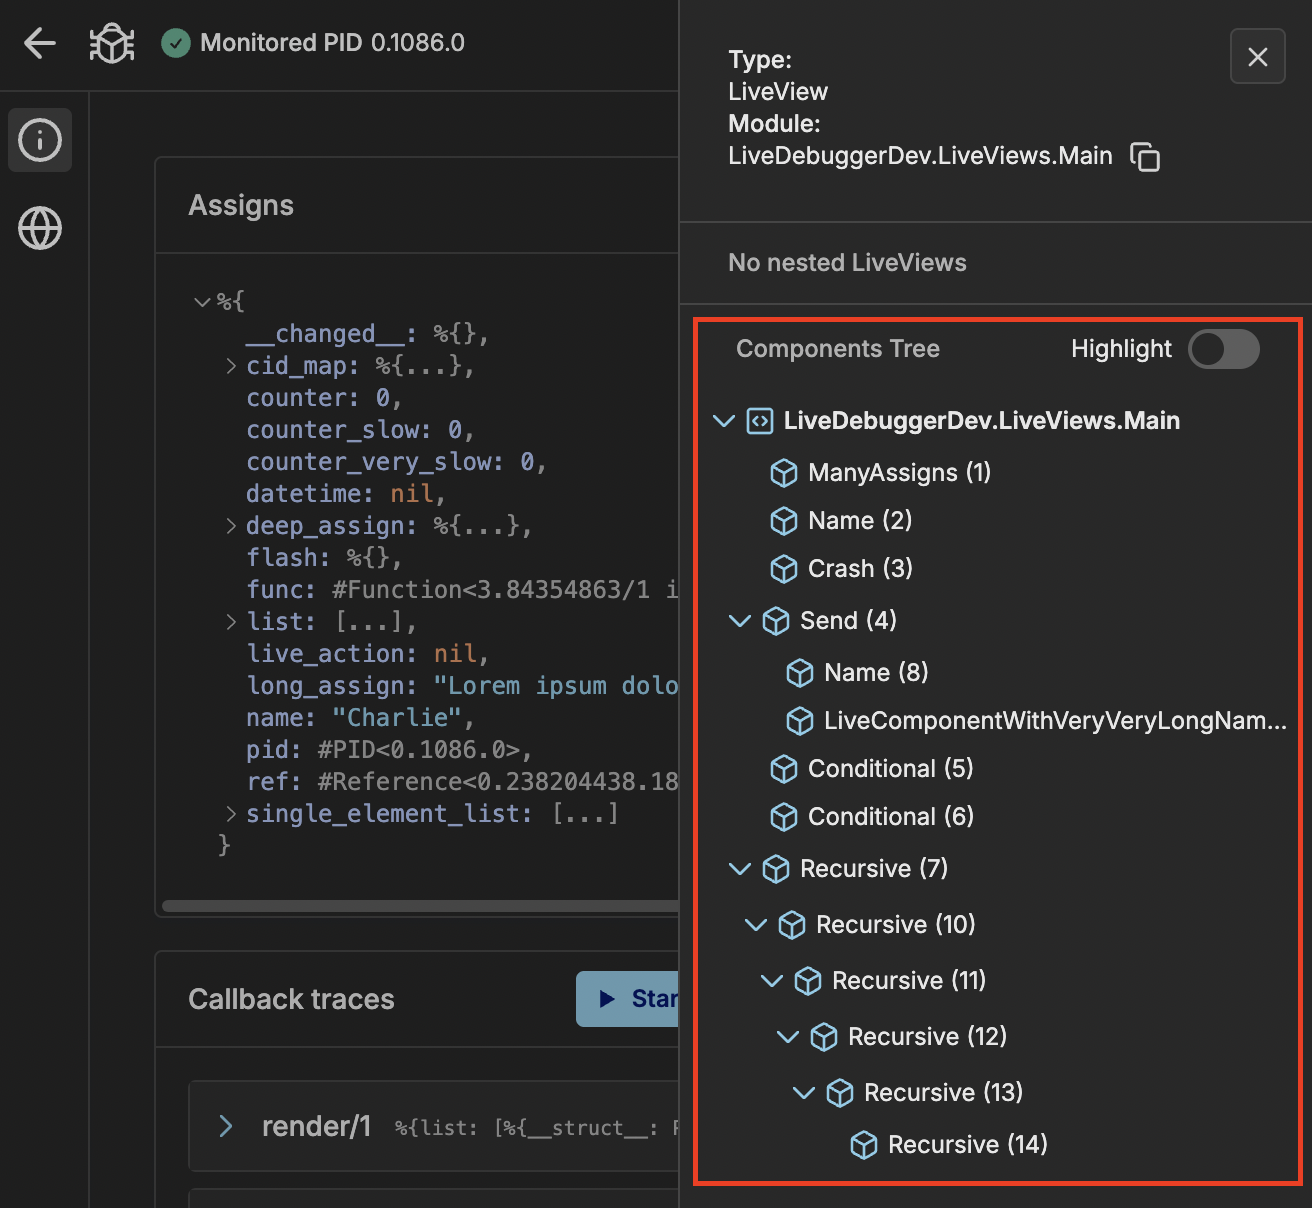Open the globe sidebar icon
This screenshot has height=1208, width=1312.
[x=40, y=228]
